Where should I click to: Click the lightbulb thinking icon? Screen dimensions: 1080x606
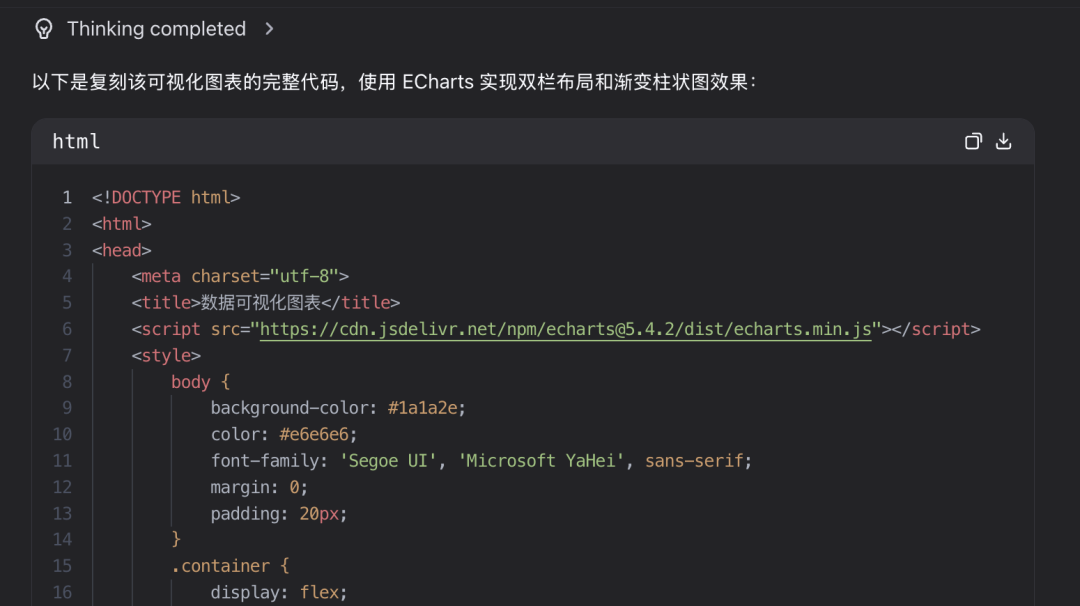pyautogui.click(x=43, y=29)
